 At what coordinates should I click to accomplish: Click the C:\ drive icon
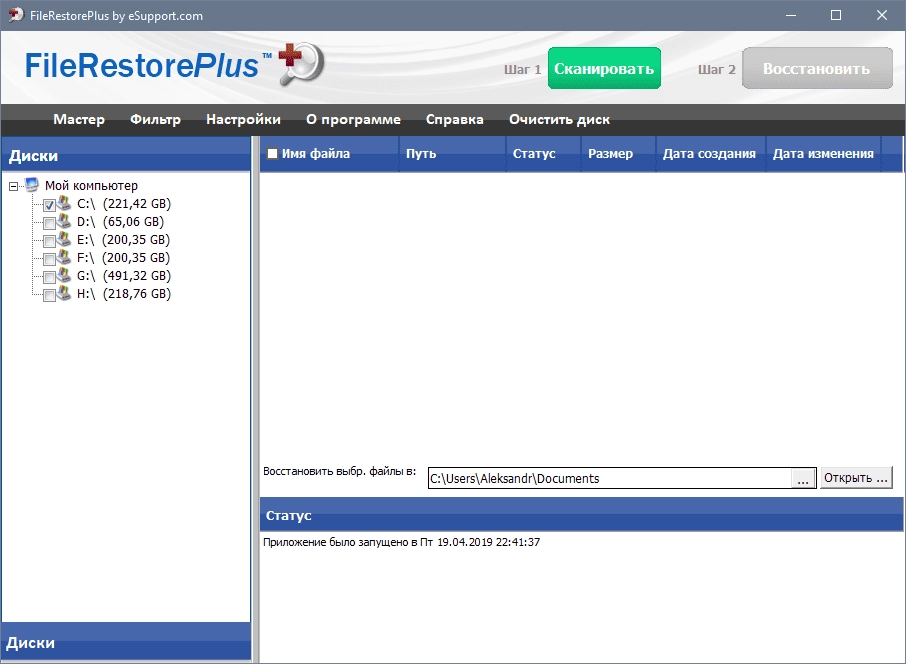click(64, 203)
